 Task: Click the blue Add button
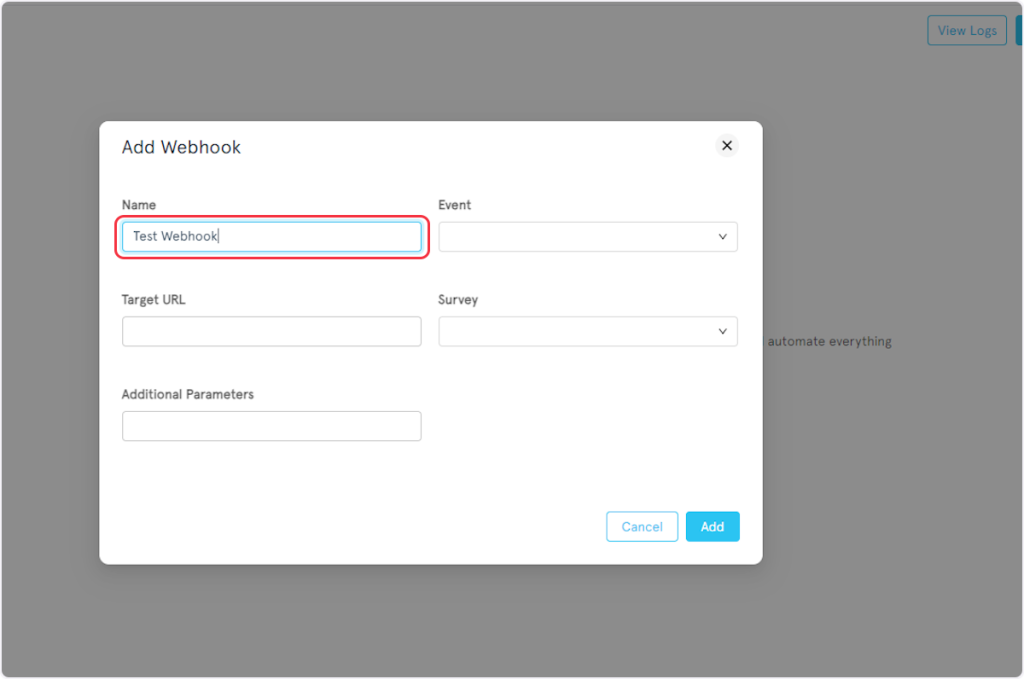712,527
